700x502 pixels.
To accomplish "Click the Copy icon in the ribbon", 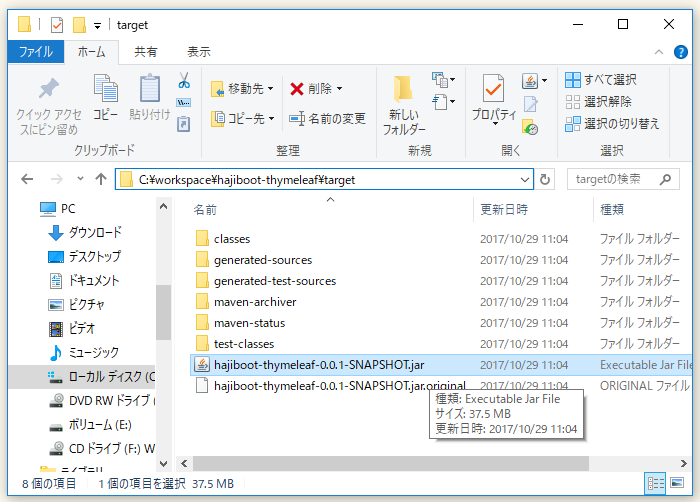I will [105, 88].
